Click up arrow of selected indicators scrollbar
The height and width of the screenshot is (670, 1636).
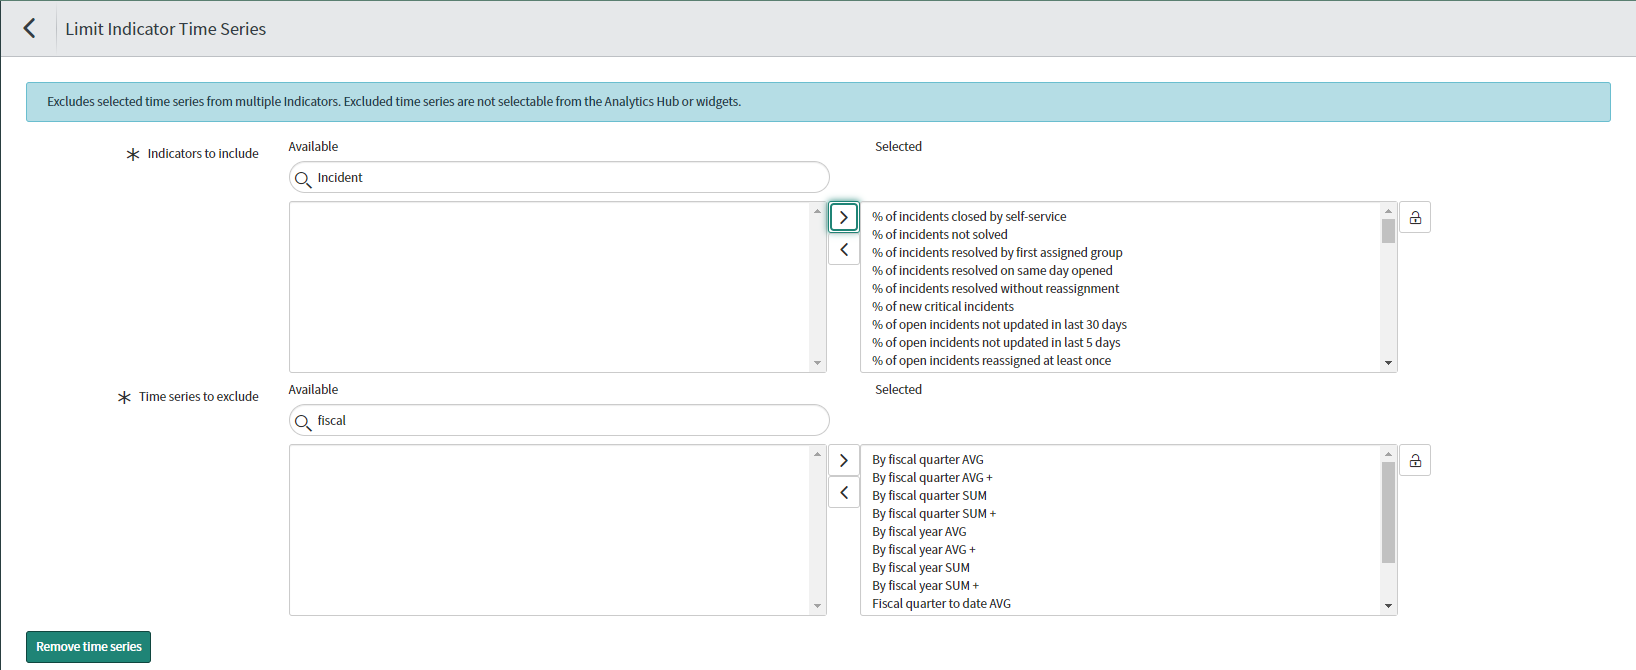point(1388,211)
